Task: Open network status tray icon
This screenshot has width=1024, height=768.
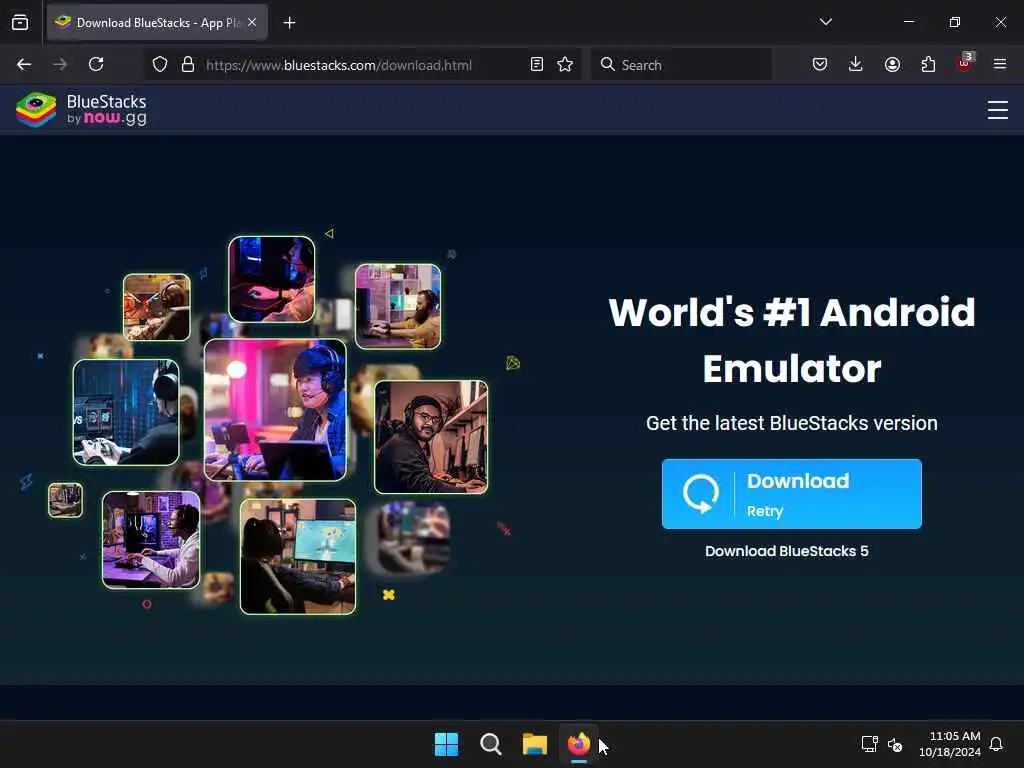Action: [x=869, y=744]
